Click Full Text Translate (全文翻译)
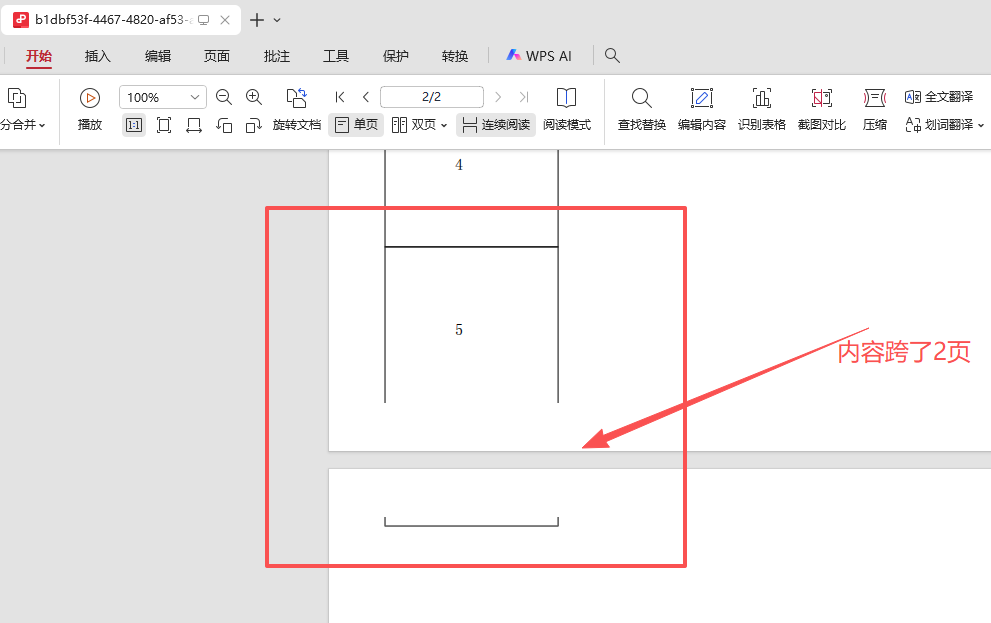Image resolution: width=991 pixels, height=623 pixels. [x=939, y=97]
